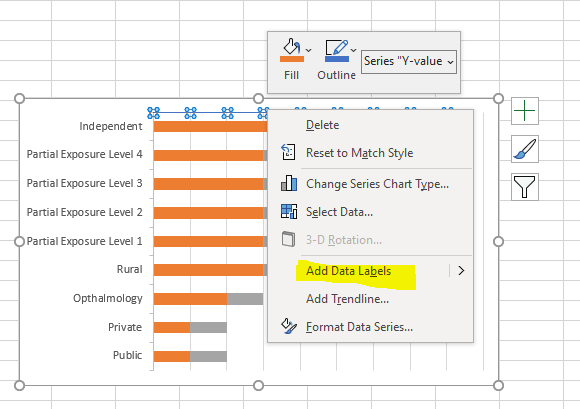580x409 pixels.
Task: Click the Rural axis label
Action: tap(129, 269)
